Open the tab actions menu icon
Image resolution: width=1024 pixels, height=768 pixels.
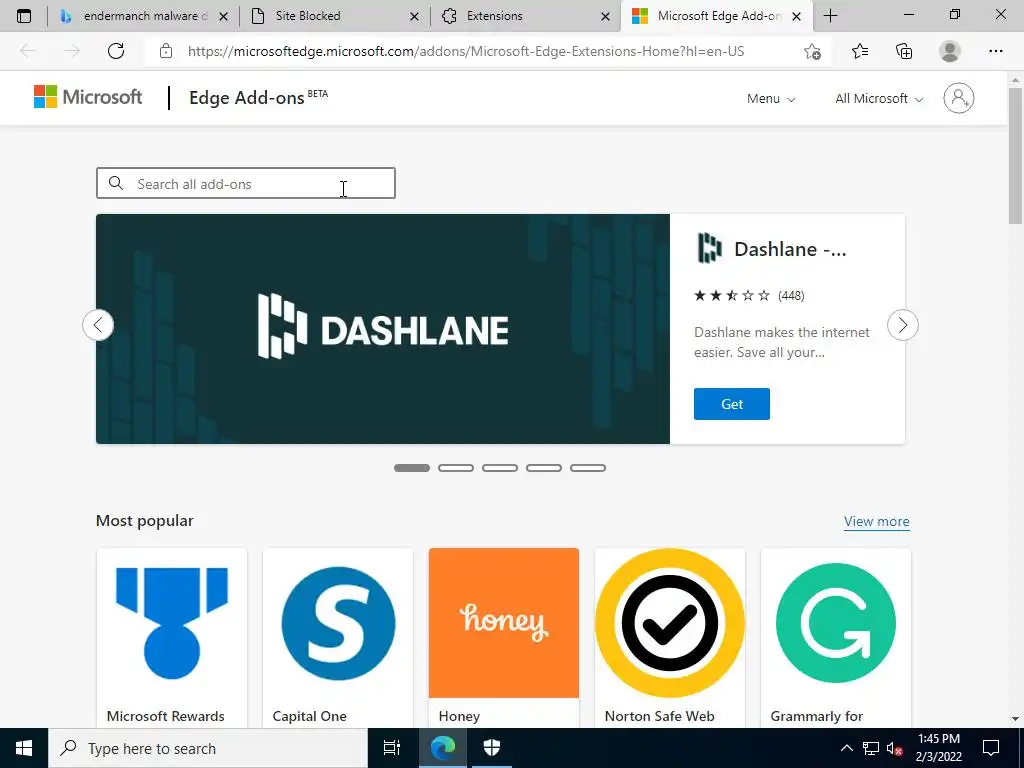[24, 16]
